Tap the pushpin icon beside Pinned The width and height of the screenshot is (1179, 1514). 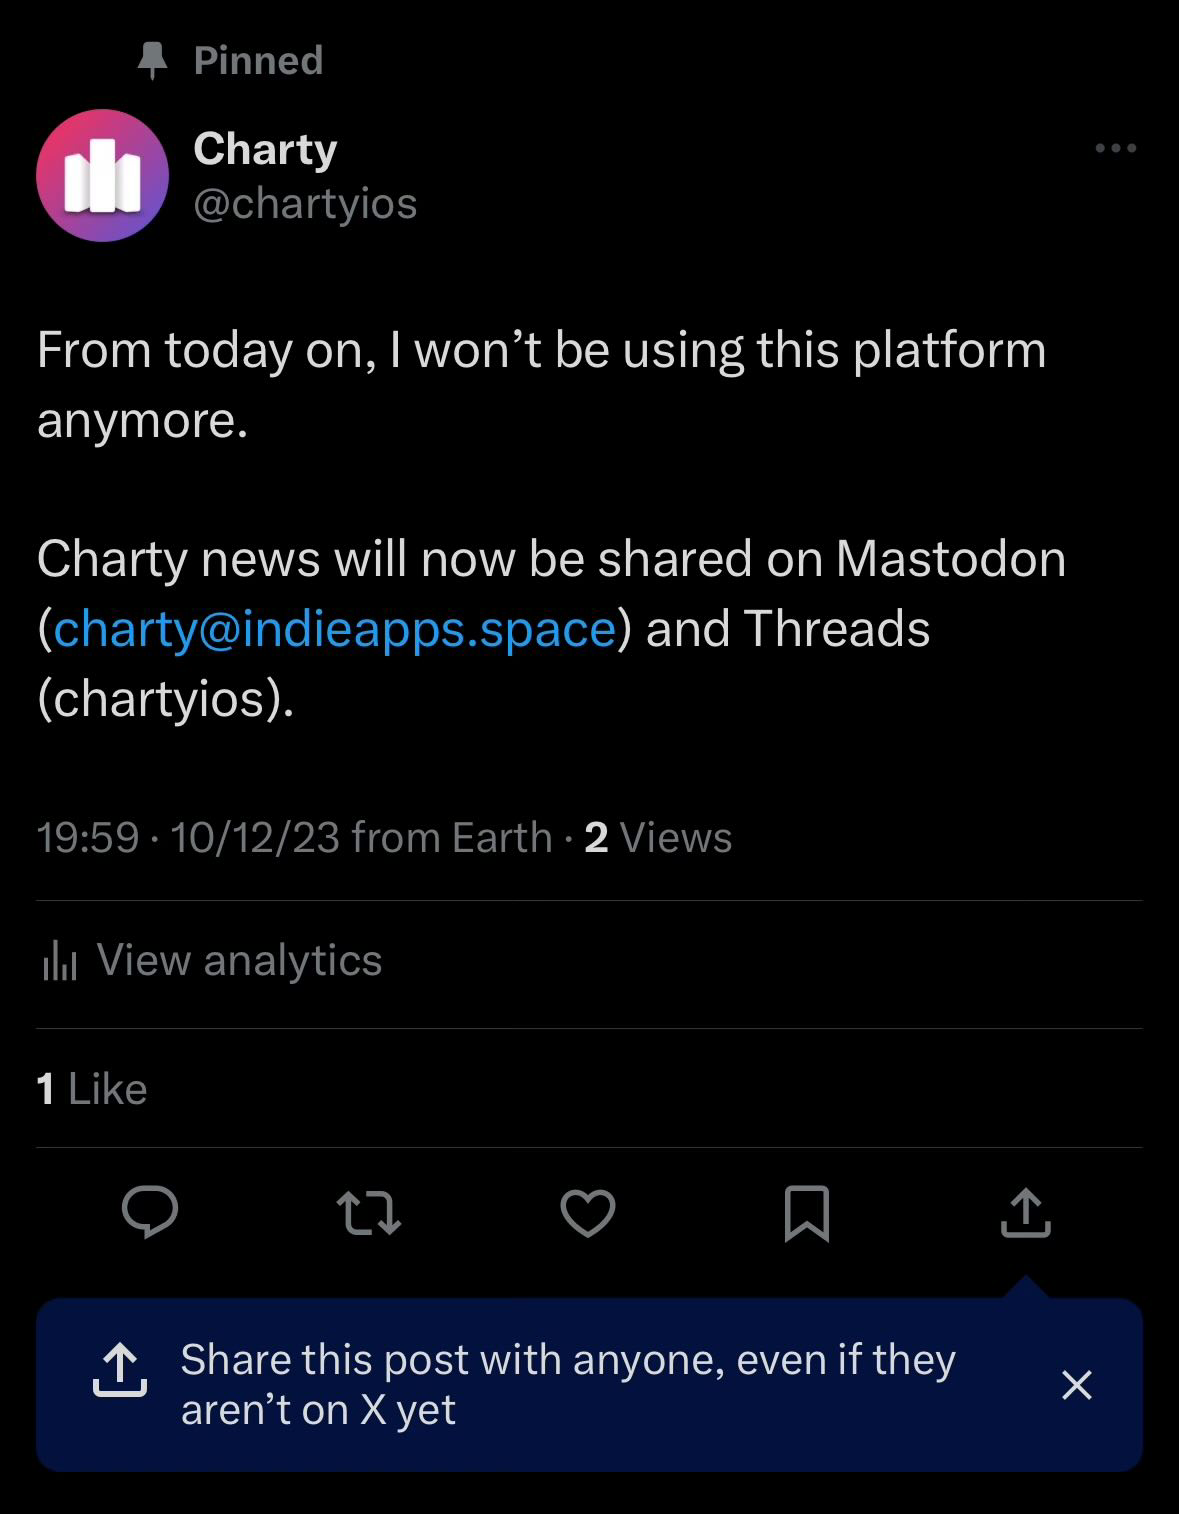152,61
